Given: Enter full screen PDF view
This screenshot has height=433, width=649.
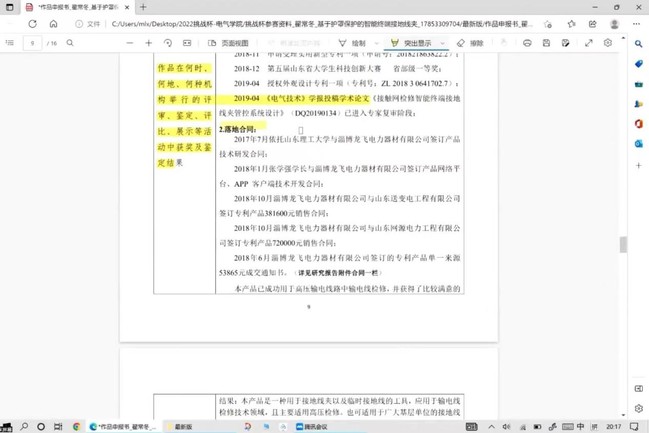Looking at the screenshot, I should point(589,43).
